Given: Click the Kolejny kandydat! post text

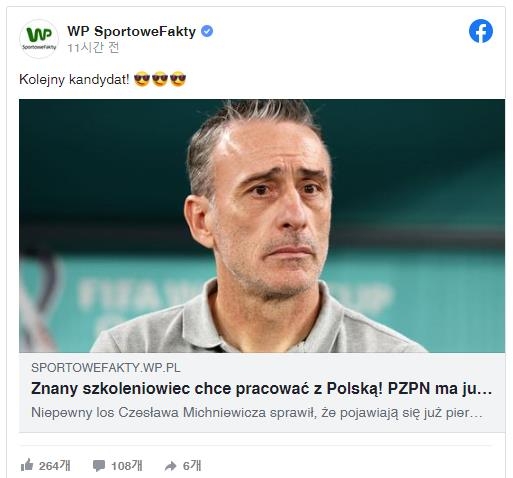Looking at the screenshot, I should tap(74, 80).
